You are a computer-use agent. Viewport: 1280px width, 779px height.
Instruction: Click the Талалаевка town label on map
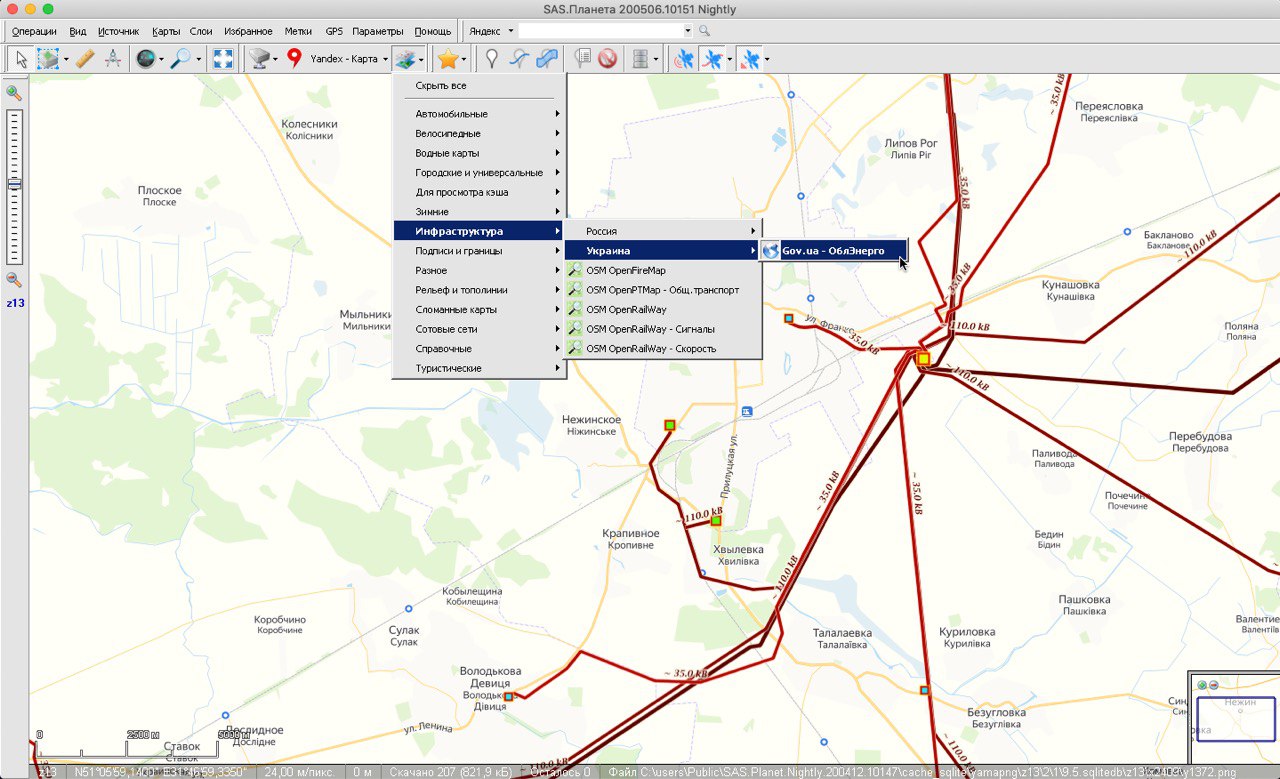click(842, 633)
